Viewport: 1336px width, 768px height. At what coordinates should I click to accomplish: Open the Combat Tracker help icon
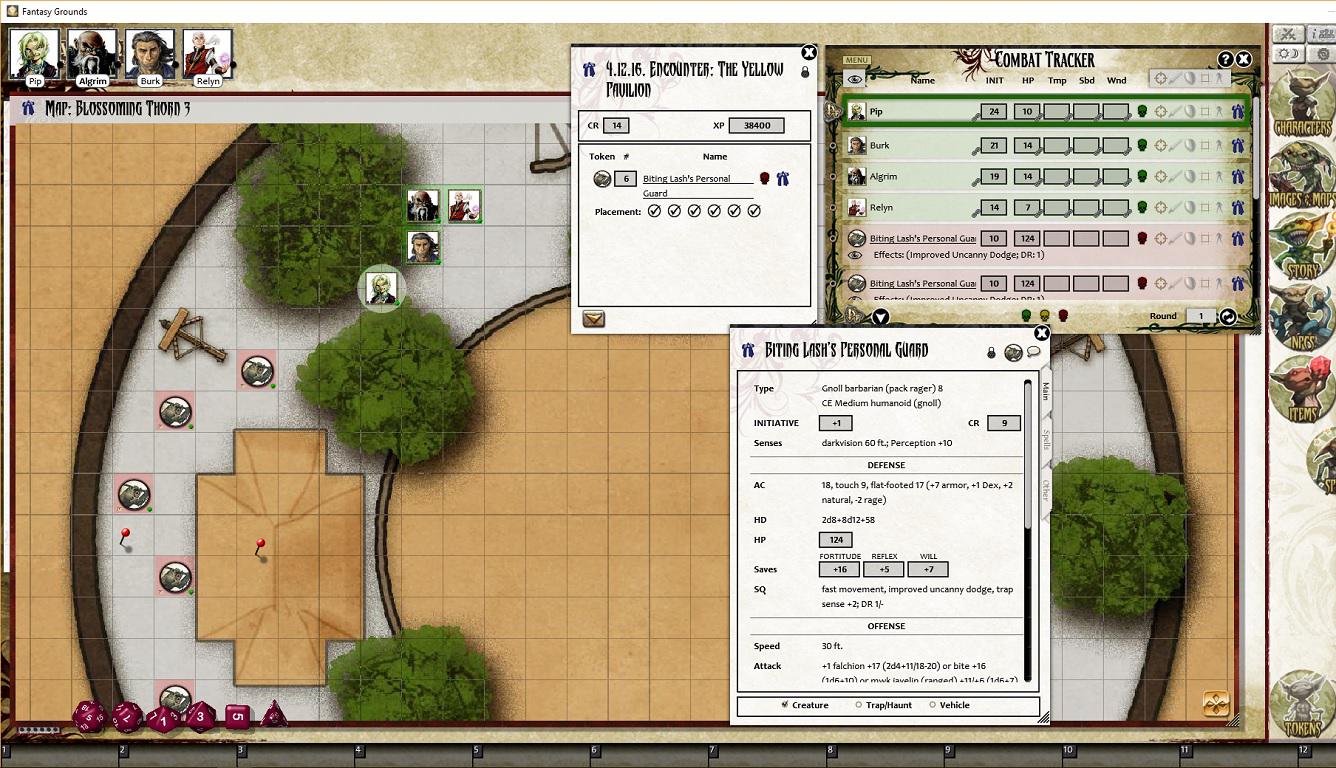(1226, 60)
